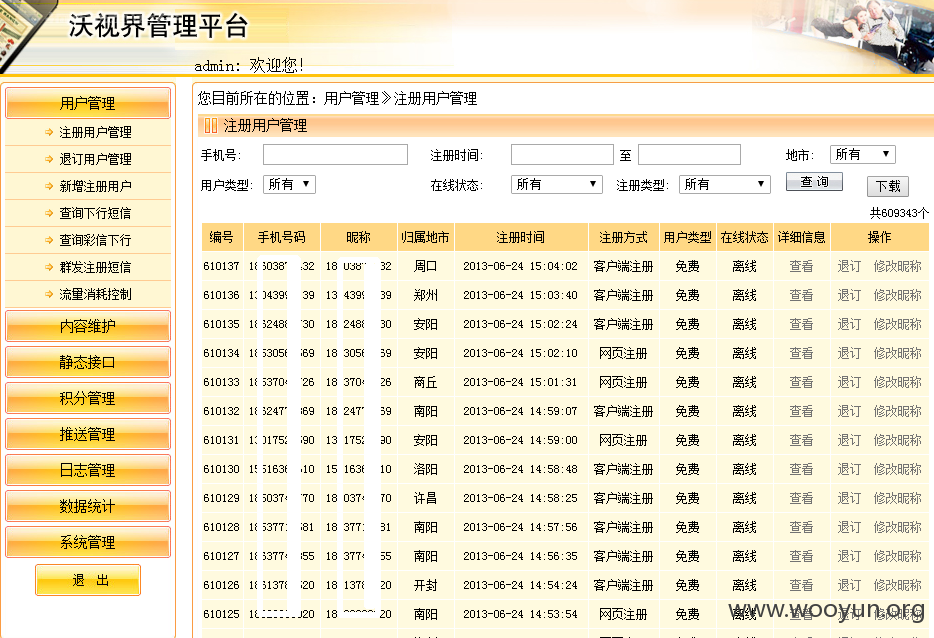Click the 网页注册 cell in row 610134
Image resolution: width=934 pixels, height=638 pixels.
(x=623, y=353)
